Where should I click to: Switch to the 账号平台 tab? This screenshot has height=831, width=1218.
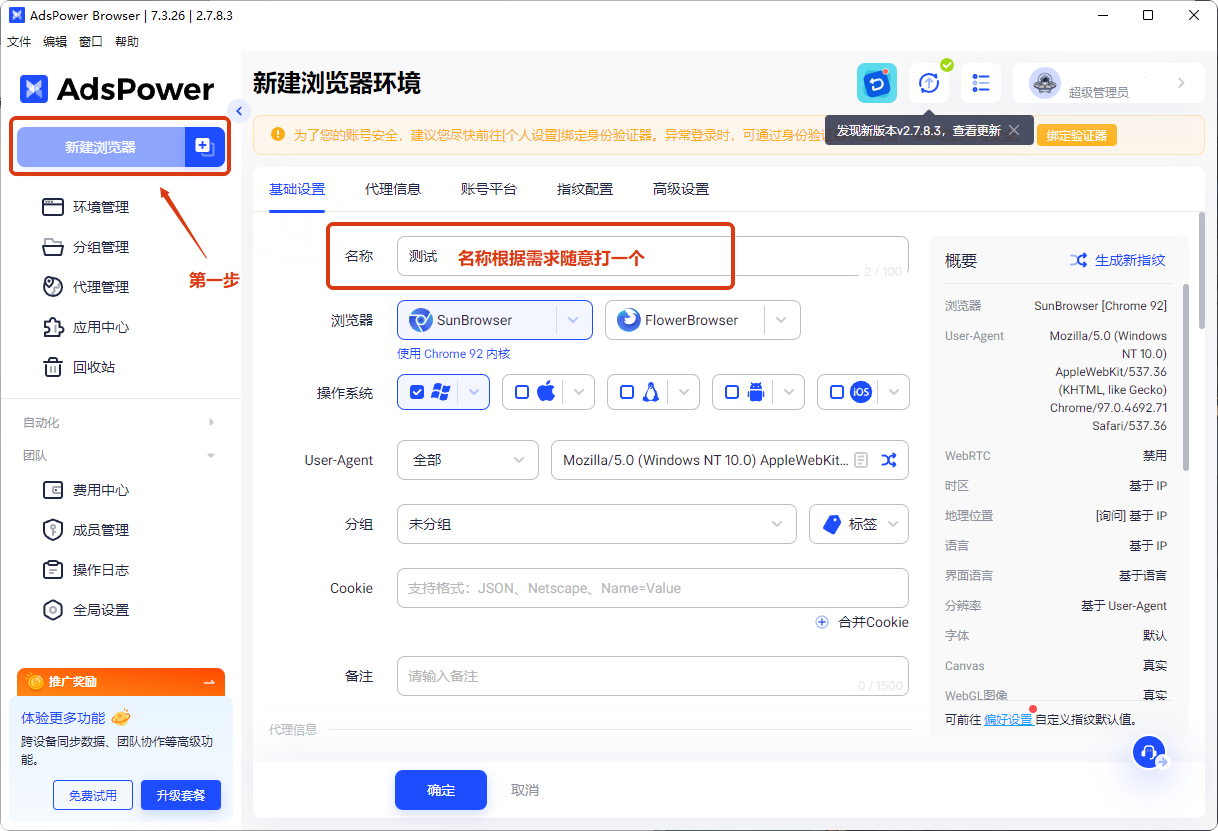point(489,189)
